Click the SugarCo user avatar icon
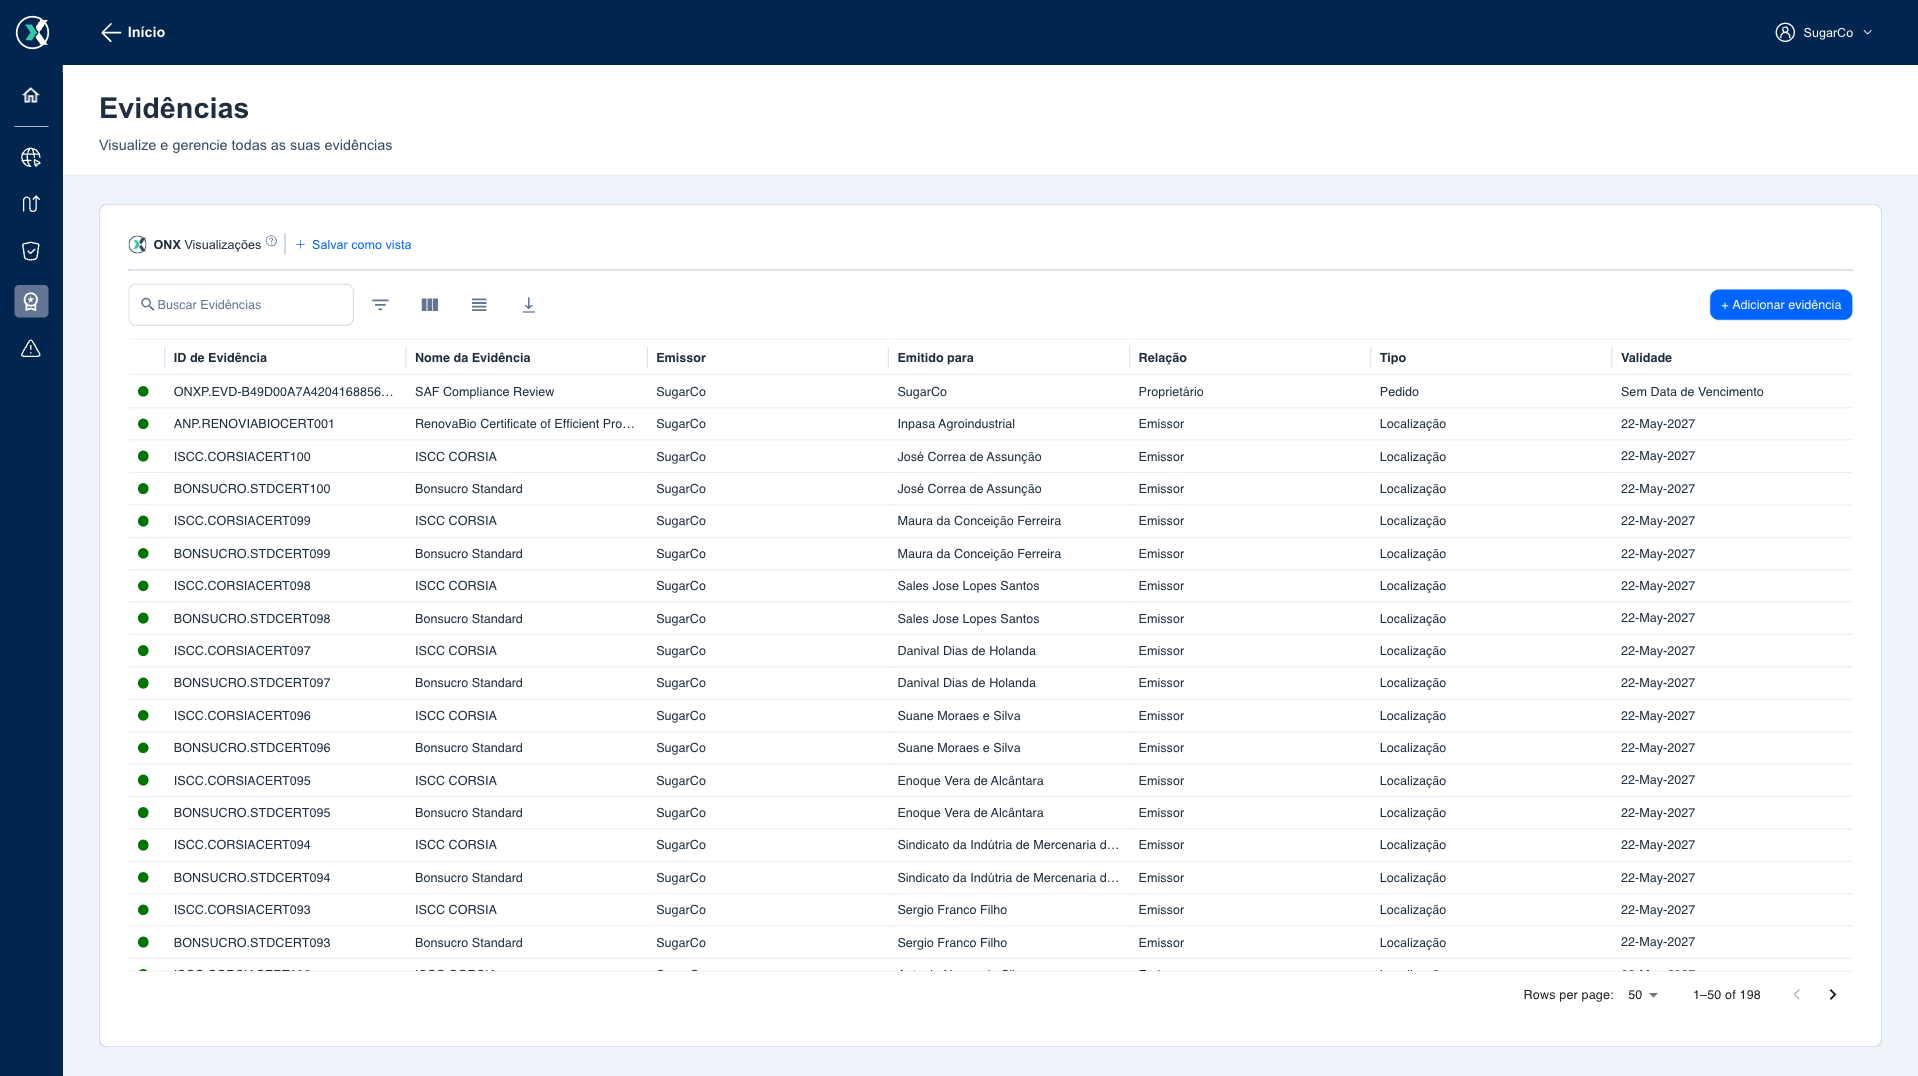Viewport: 1918px width, 1076px height. [x=1785, y=32]
